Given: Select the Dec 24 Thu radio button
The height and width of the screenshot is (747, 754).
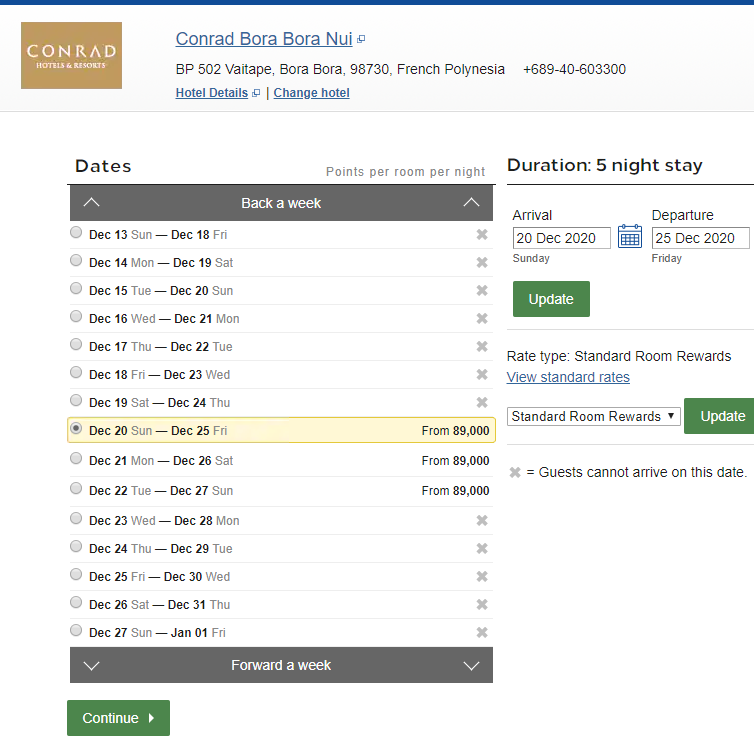Looking at the screenshot, I should click(76, 546).
